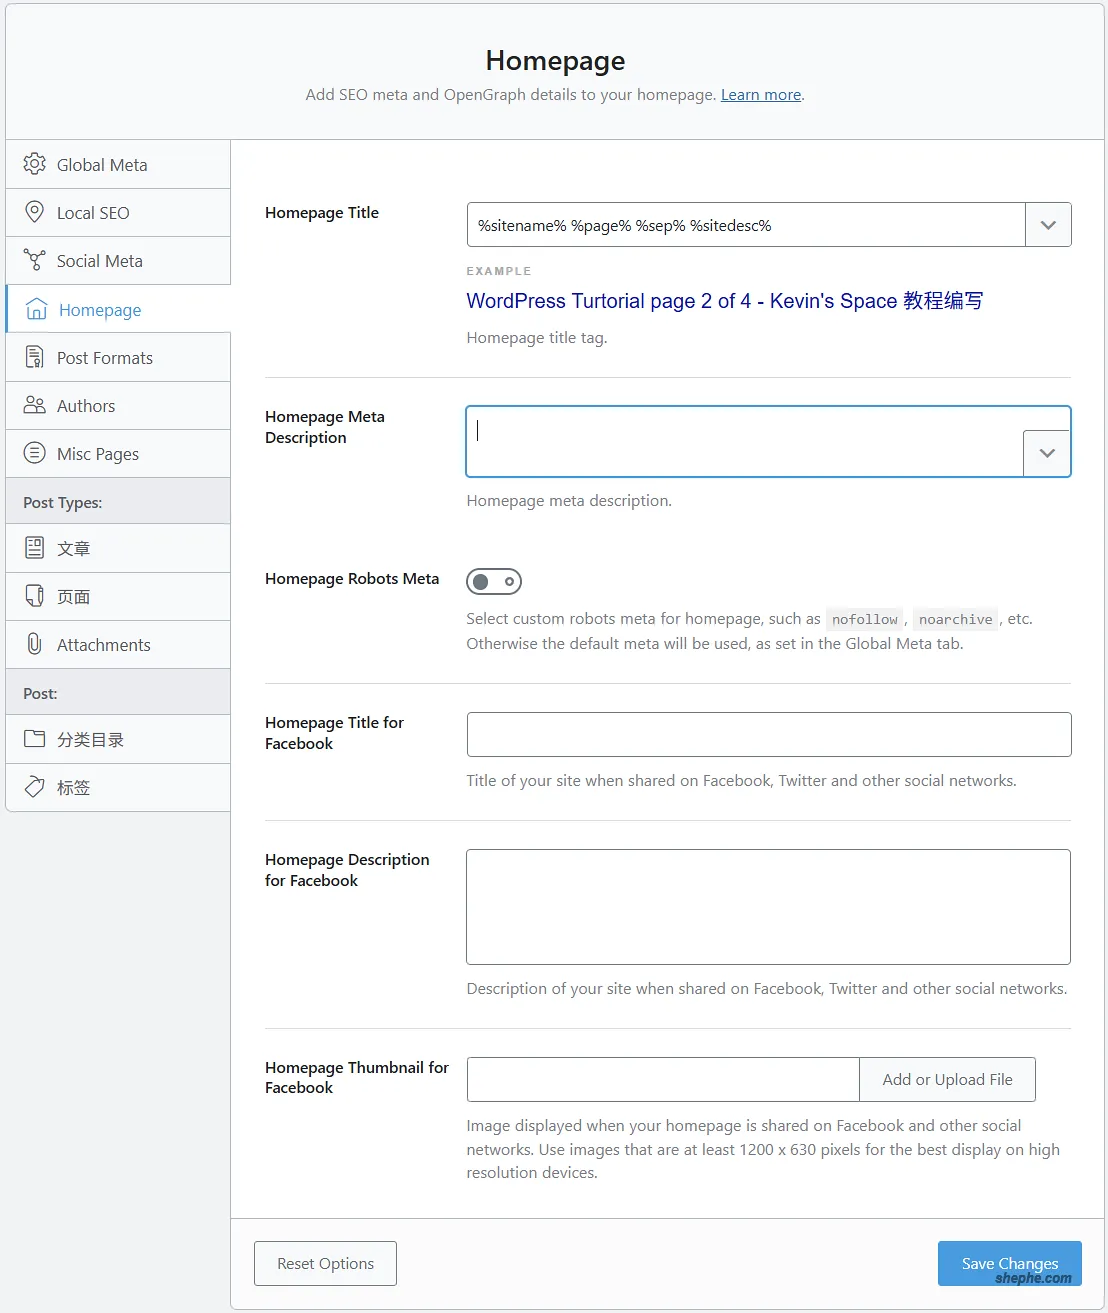This screenshot has width=1108, height=1313.
Task: Expand the Homepage Title variables dropdown
Action: click(1048, 225)
